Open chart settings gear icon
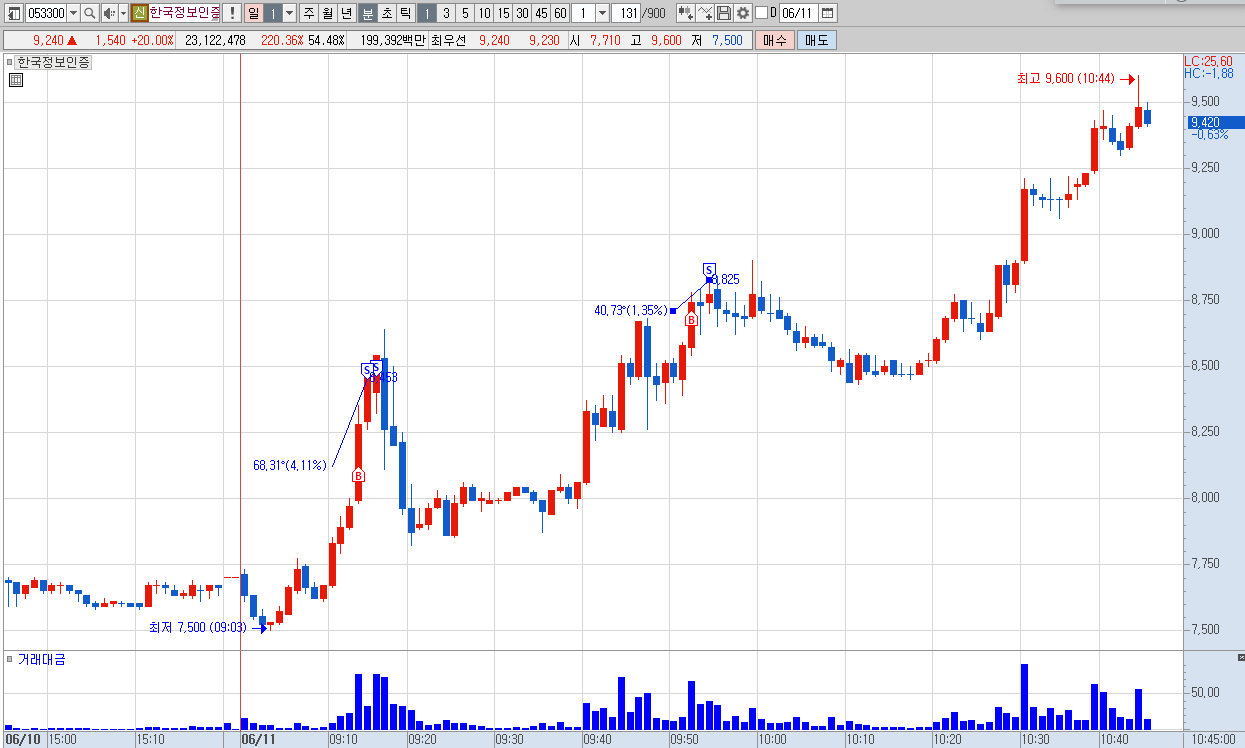This screenshot has height=748, width=1245. point(743,13)
